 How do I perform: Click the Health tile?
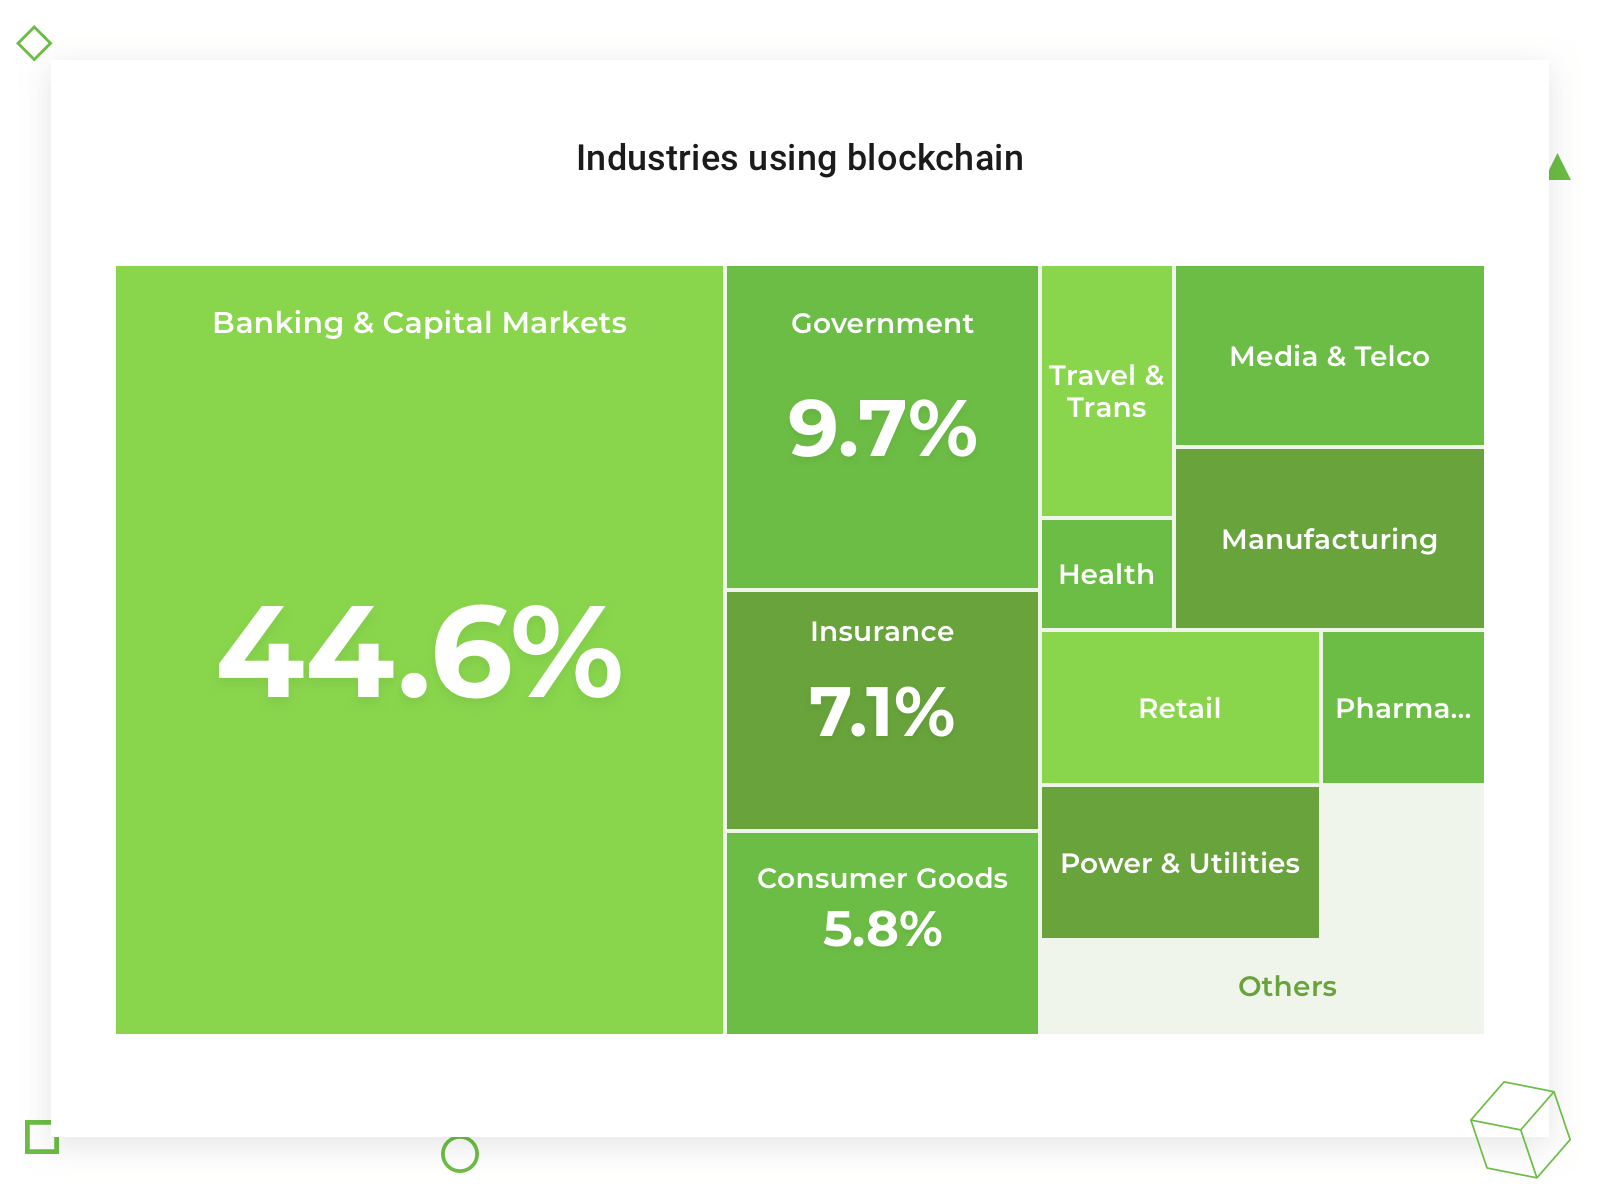1107,574
